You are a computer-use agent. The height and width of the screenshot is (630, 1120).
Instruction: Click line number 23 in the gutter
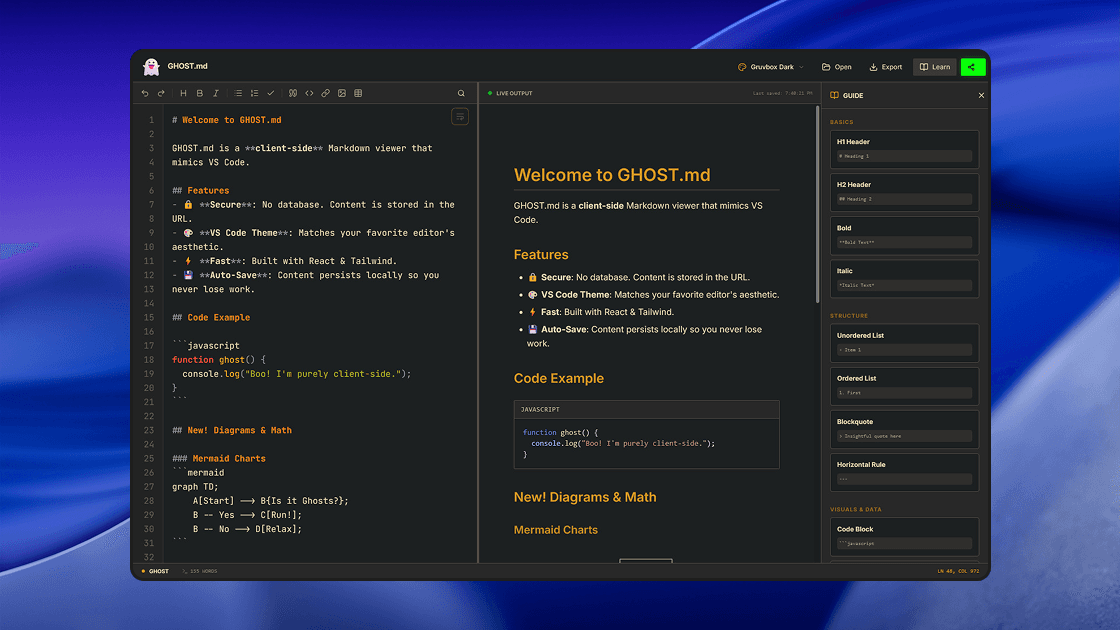[x=149, y=431]
